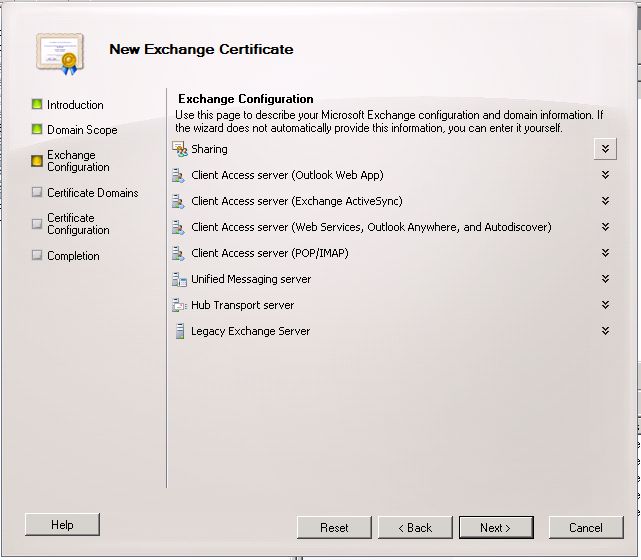Image resolution: width=641 pixels, height=560 pixels.
Task: Expand the Legacy Exchange Server chevron
Action: click(605, 331)
